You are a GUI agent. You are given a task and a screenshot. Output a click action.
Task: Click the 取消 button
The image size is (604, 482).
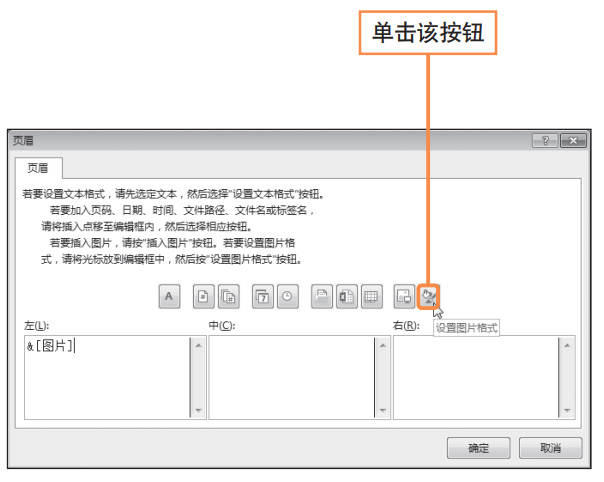pos(550,448)
